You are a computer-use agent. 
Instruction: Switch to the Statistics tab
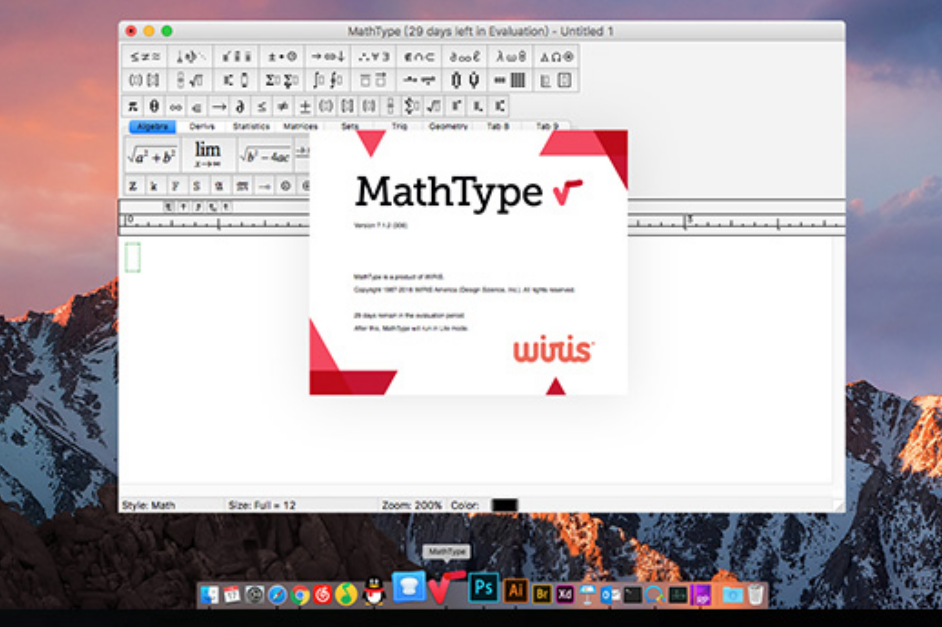point(251,126)
